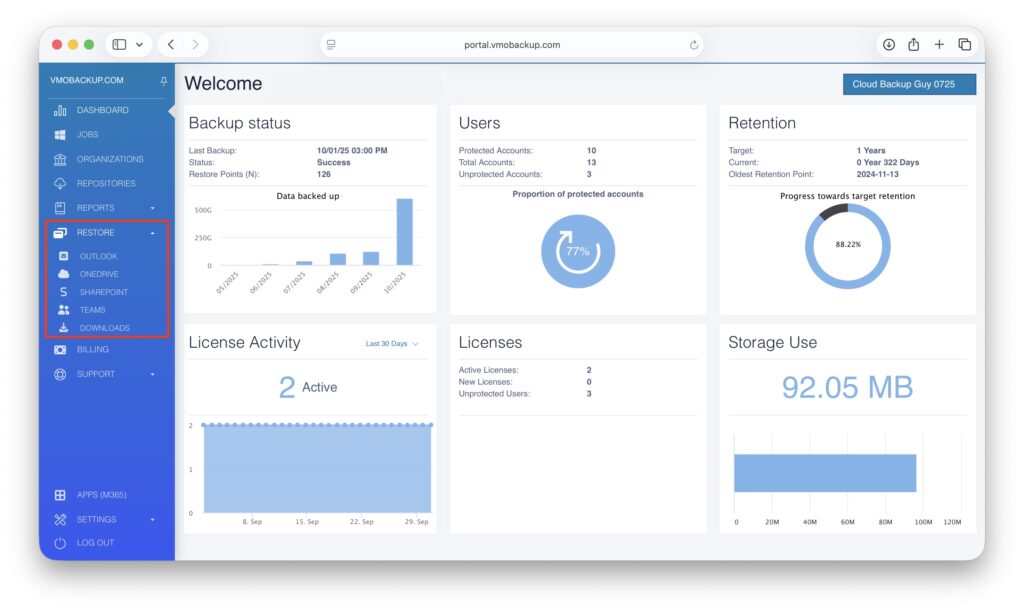Open the Billing menu item
1024x612 pixels.
92,350
